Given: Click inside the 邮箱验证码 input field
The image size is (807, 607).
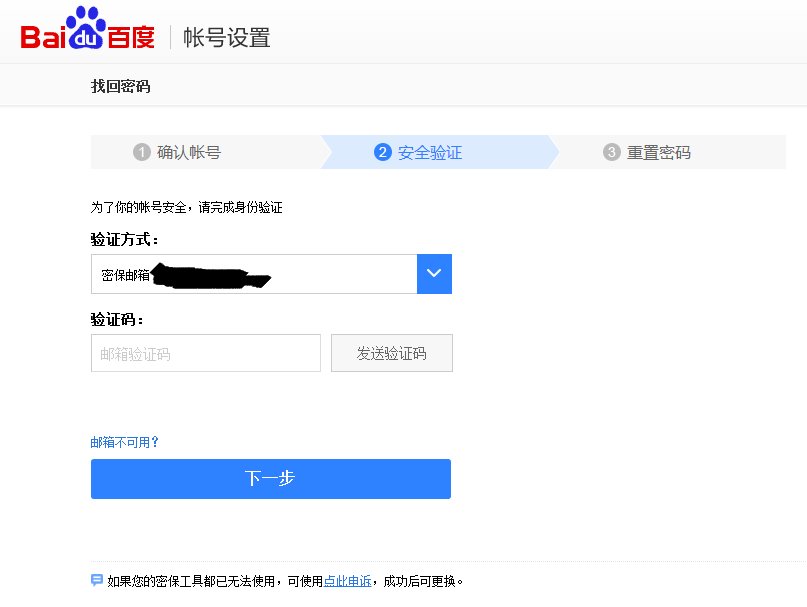Looking at the screenshot, I should point(205,352).
